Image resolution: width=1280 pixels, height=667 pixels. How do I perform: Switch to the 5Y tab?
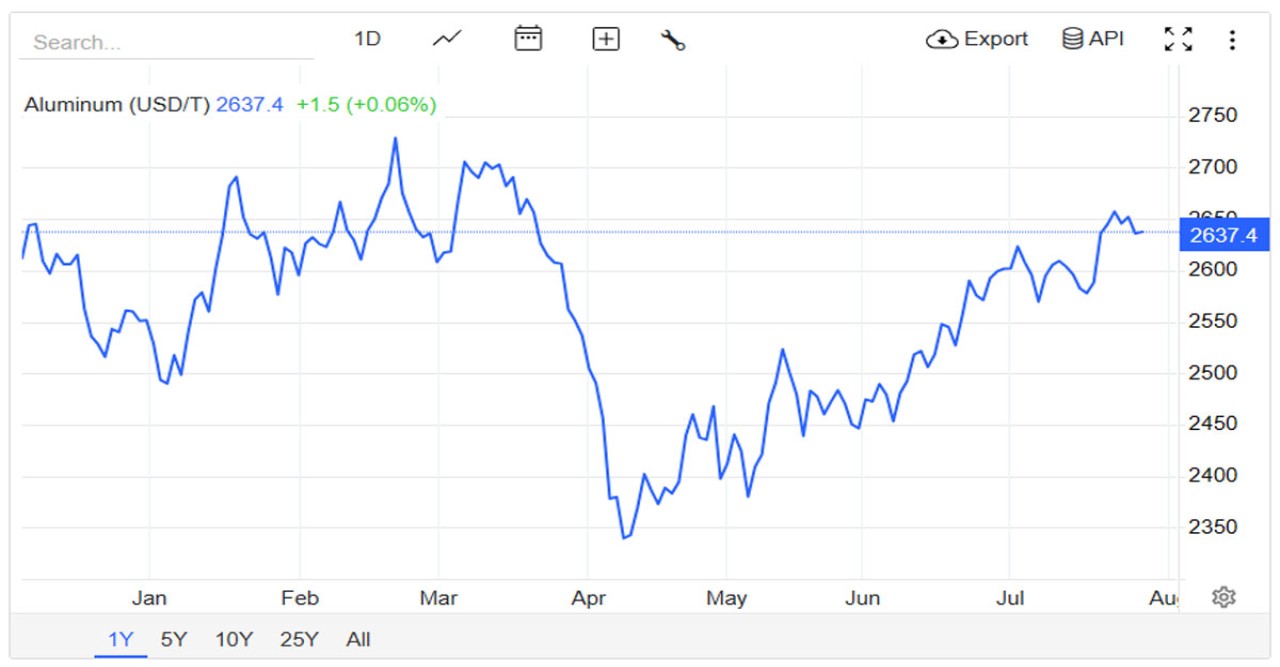[x=173, y=639]
